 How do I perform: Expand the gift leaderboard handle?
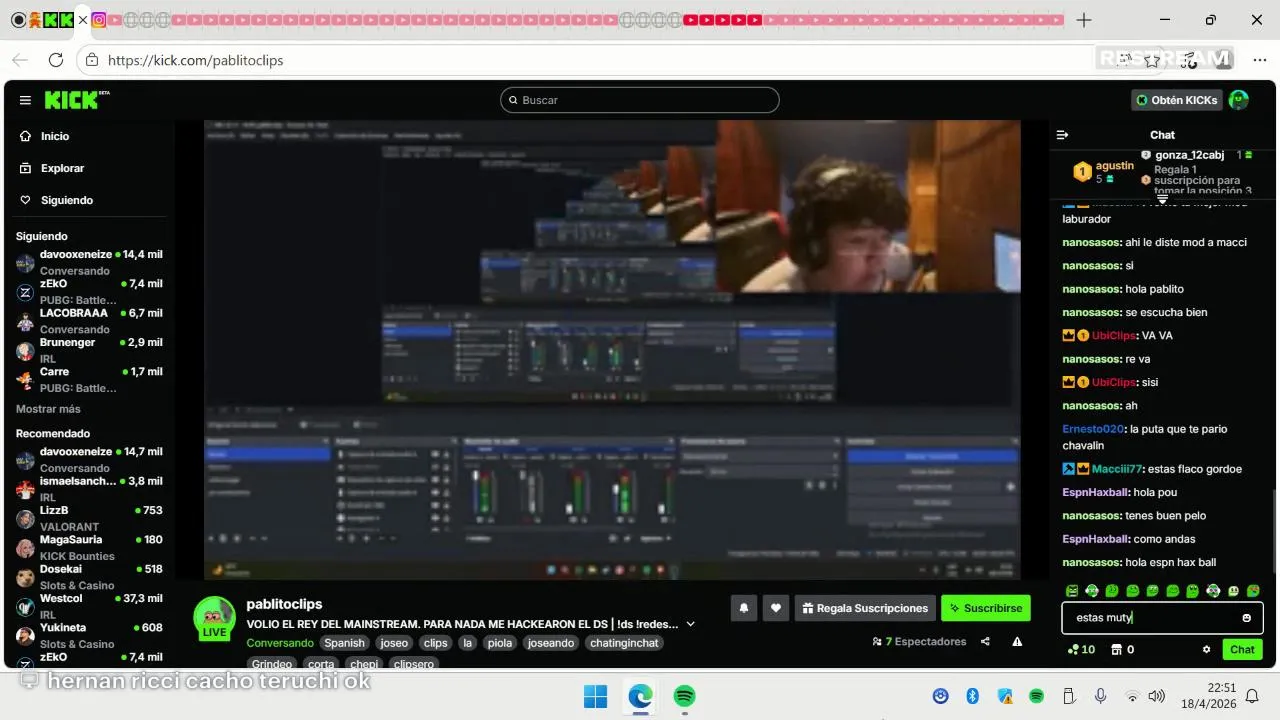click(1162, 200)
